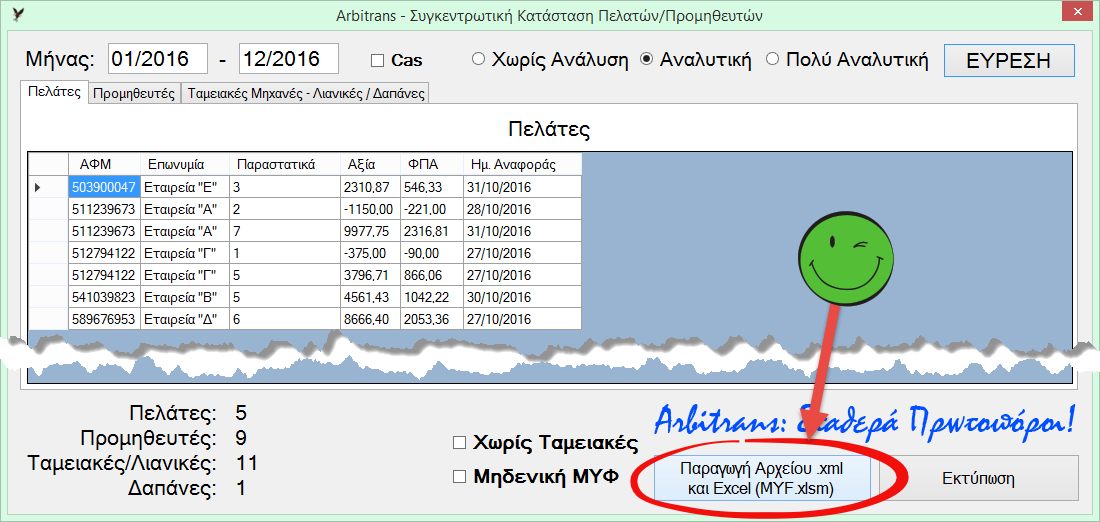Viewport: 1100px width, 522px height.
Task: Click the cell Εταιρεία "Β"
Action: click(x=185, y=297)
